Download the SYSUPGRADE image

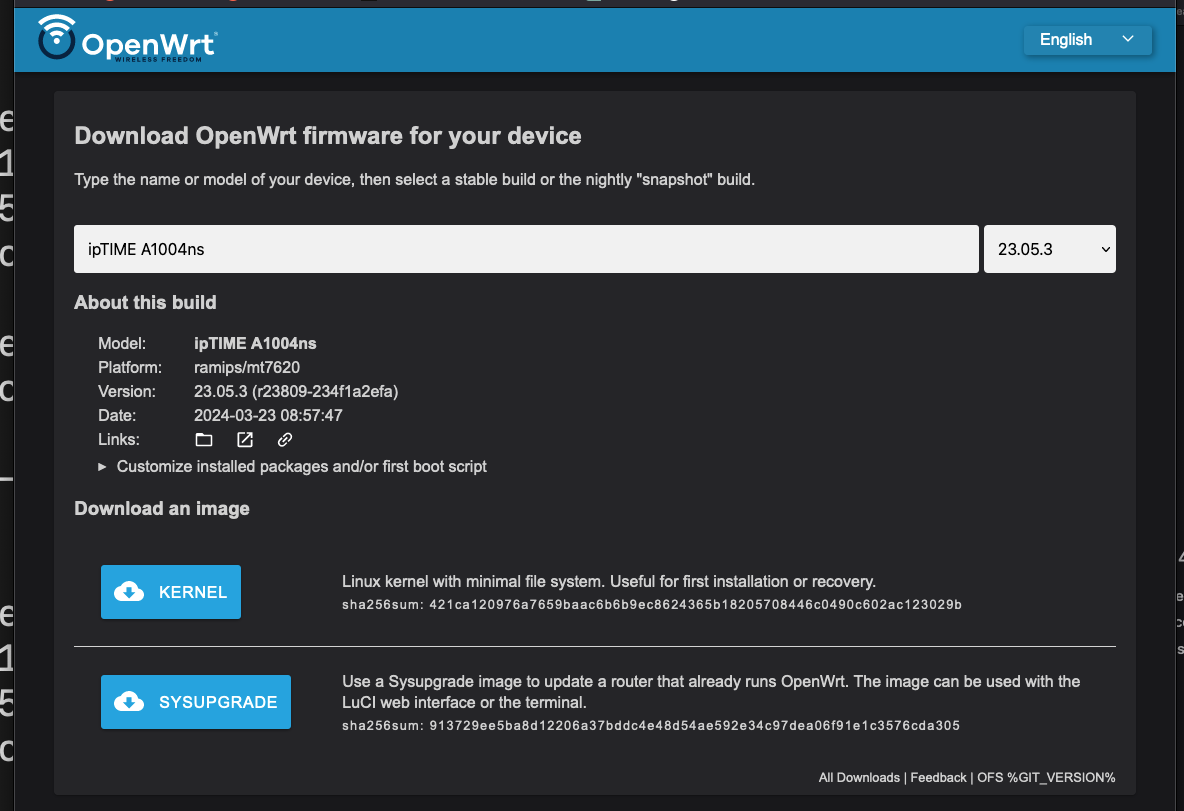(196, 702)
